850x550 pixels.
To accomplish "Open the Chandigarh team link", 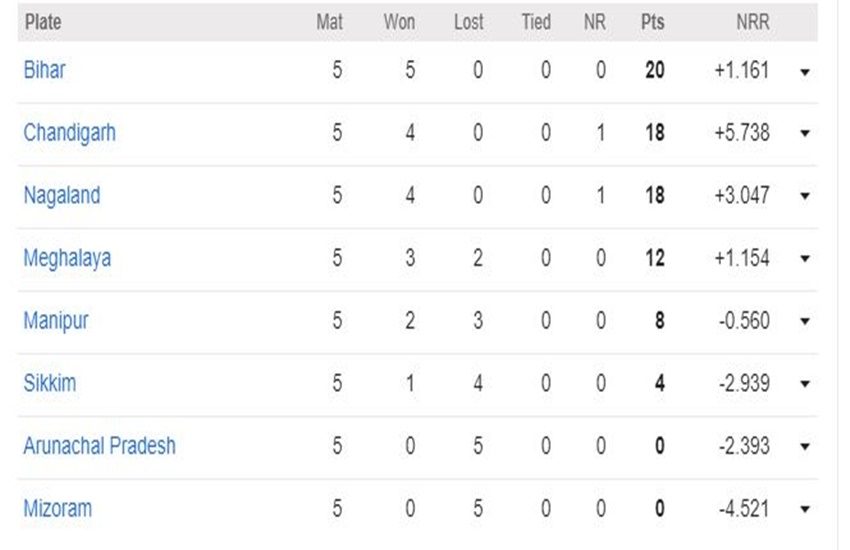I will pos(69,133).
